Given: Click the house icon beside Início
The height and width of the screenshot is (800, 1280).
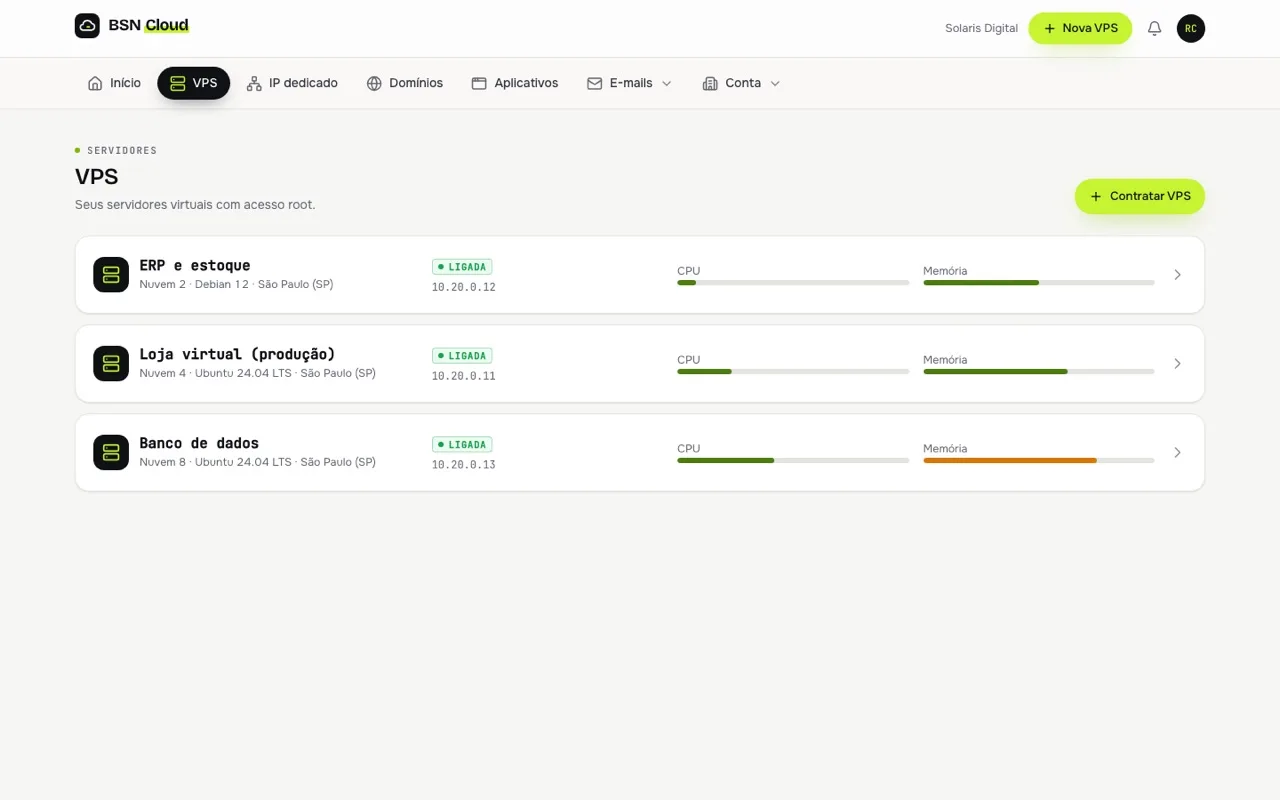Looking at the screenshot, I should [95, 83].
